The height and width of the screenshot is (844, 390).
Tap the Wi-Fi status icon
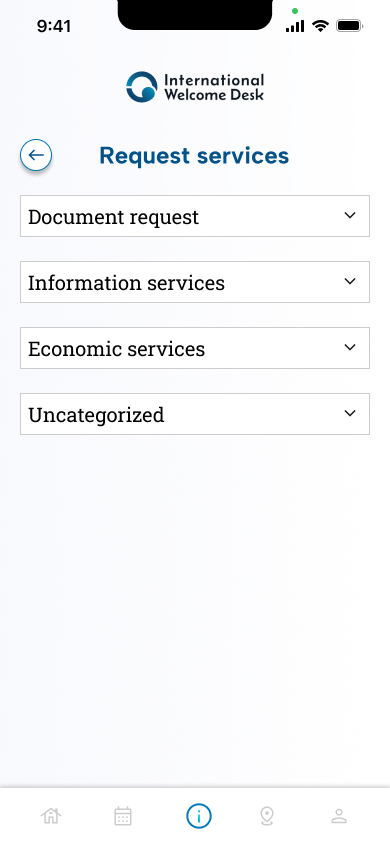point(321,25)
